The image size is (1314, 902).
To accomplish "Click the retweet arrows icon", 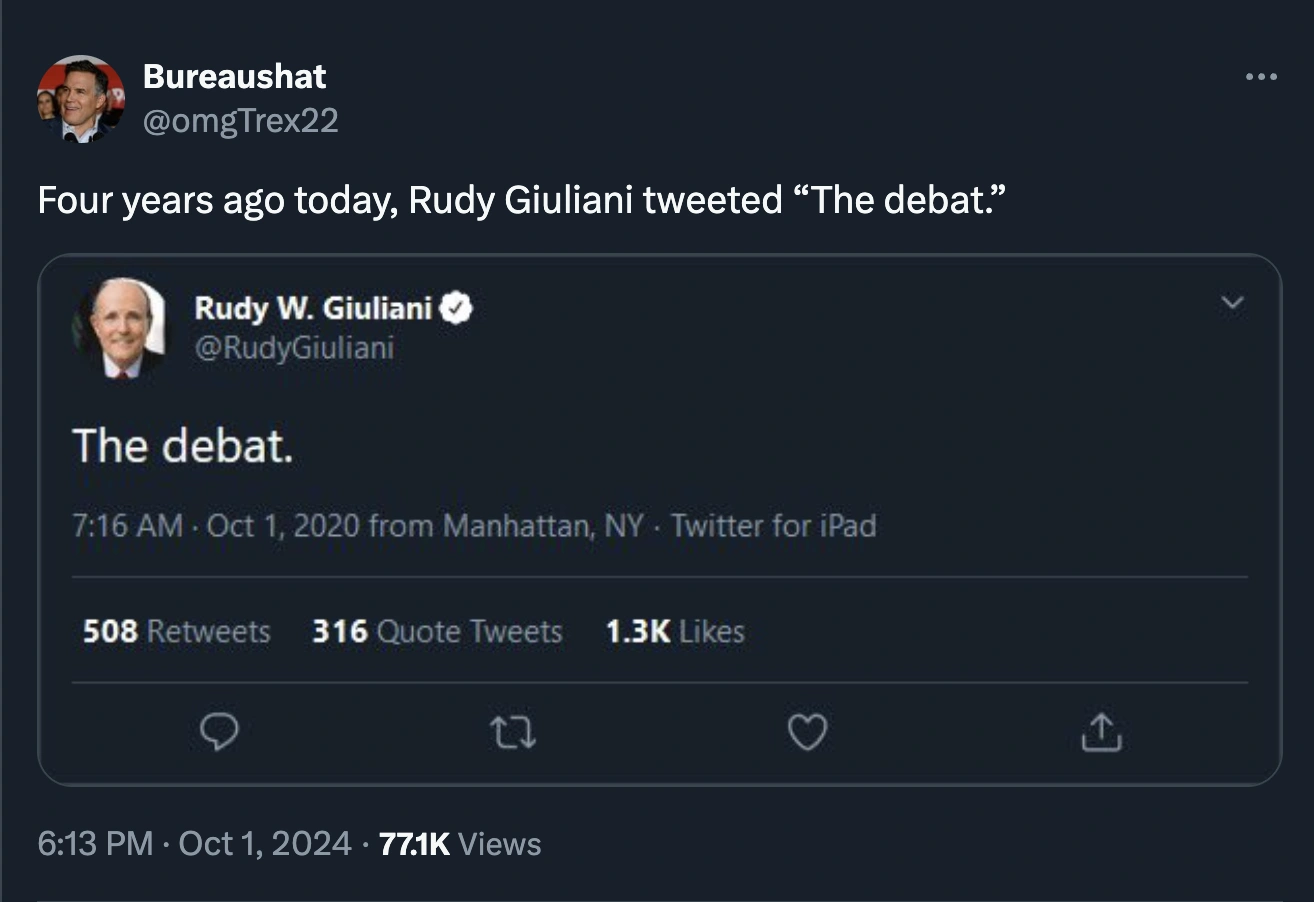I will tap(514, 735).
